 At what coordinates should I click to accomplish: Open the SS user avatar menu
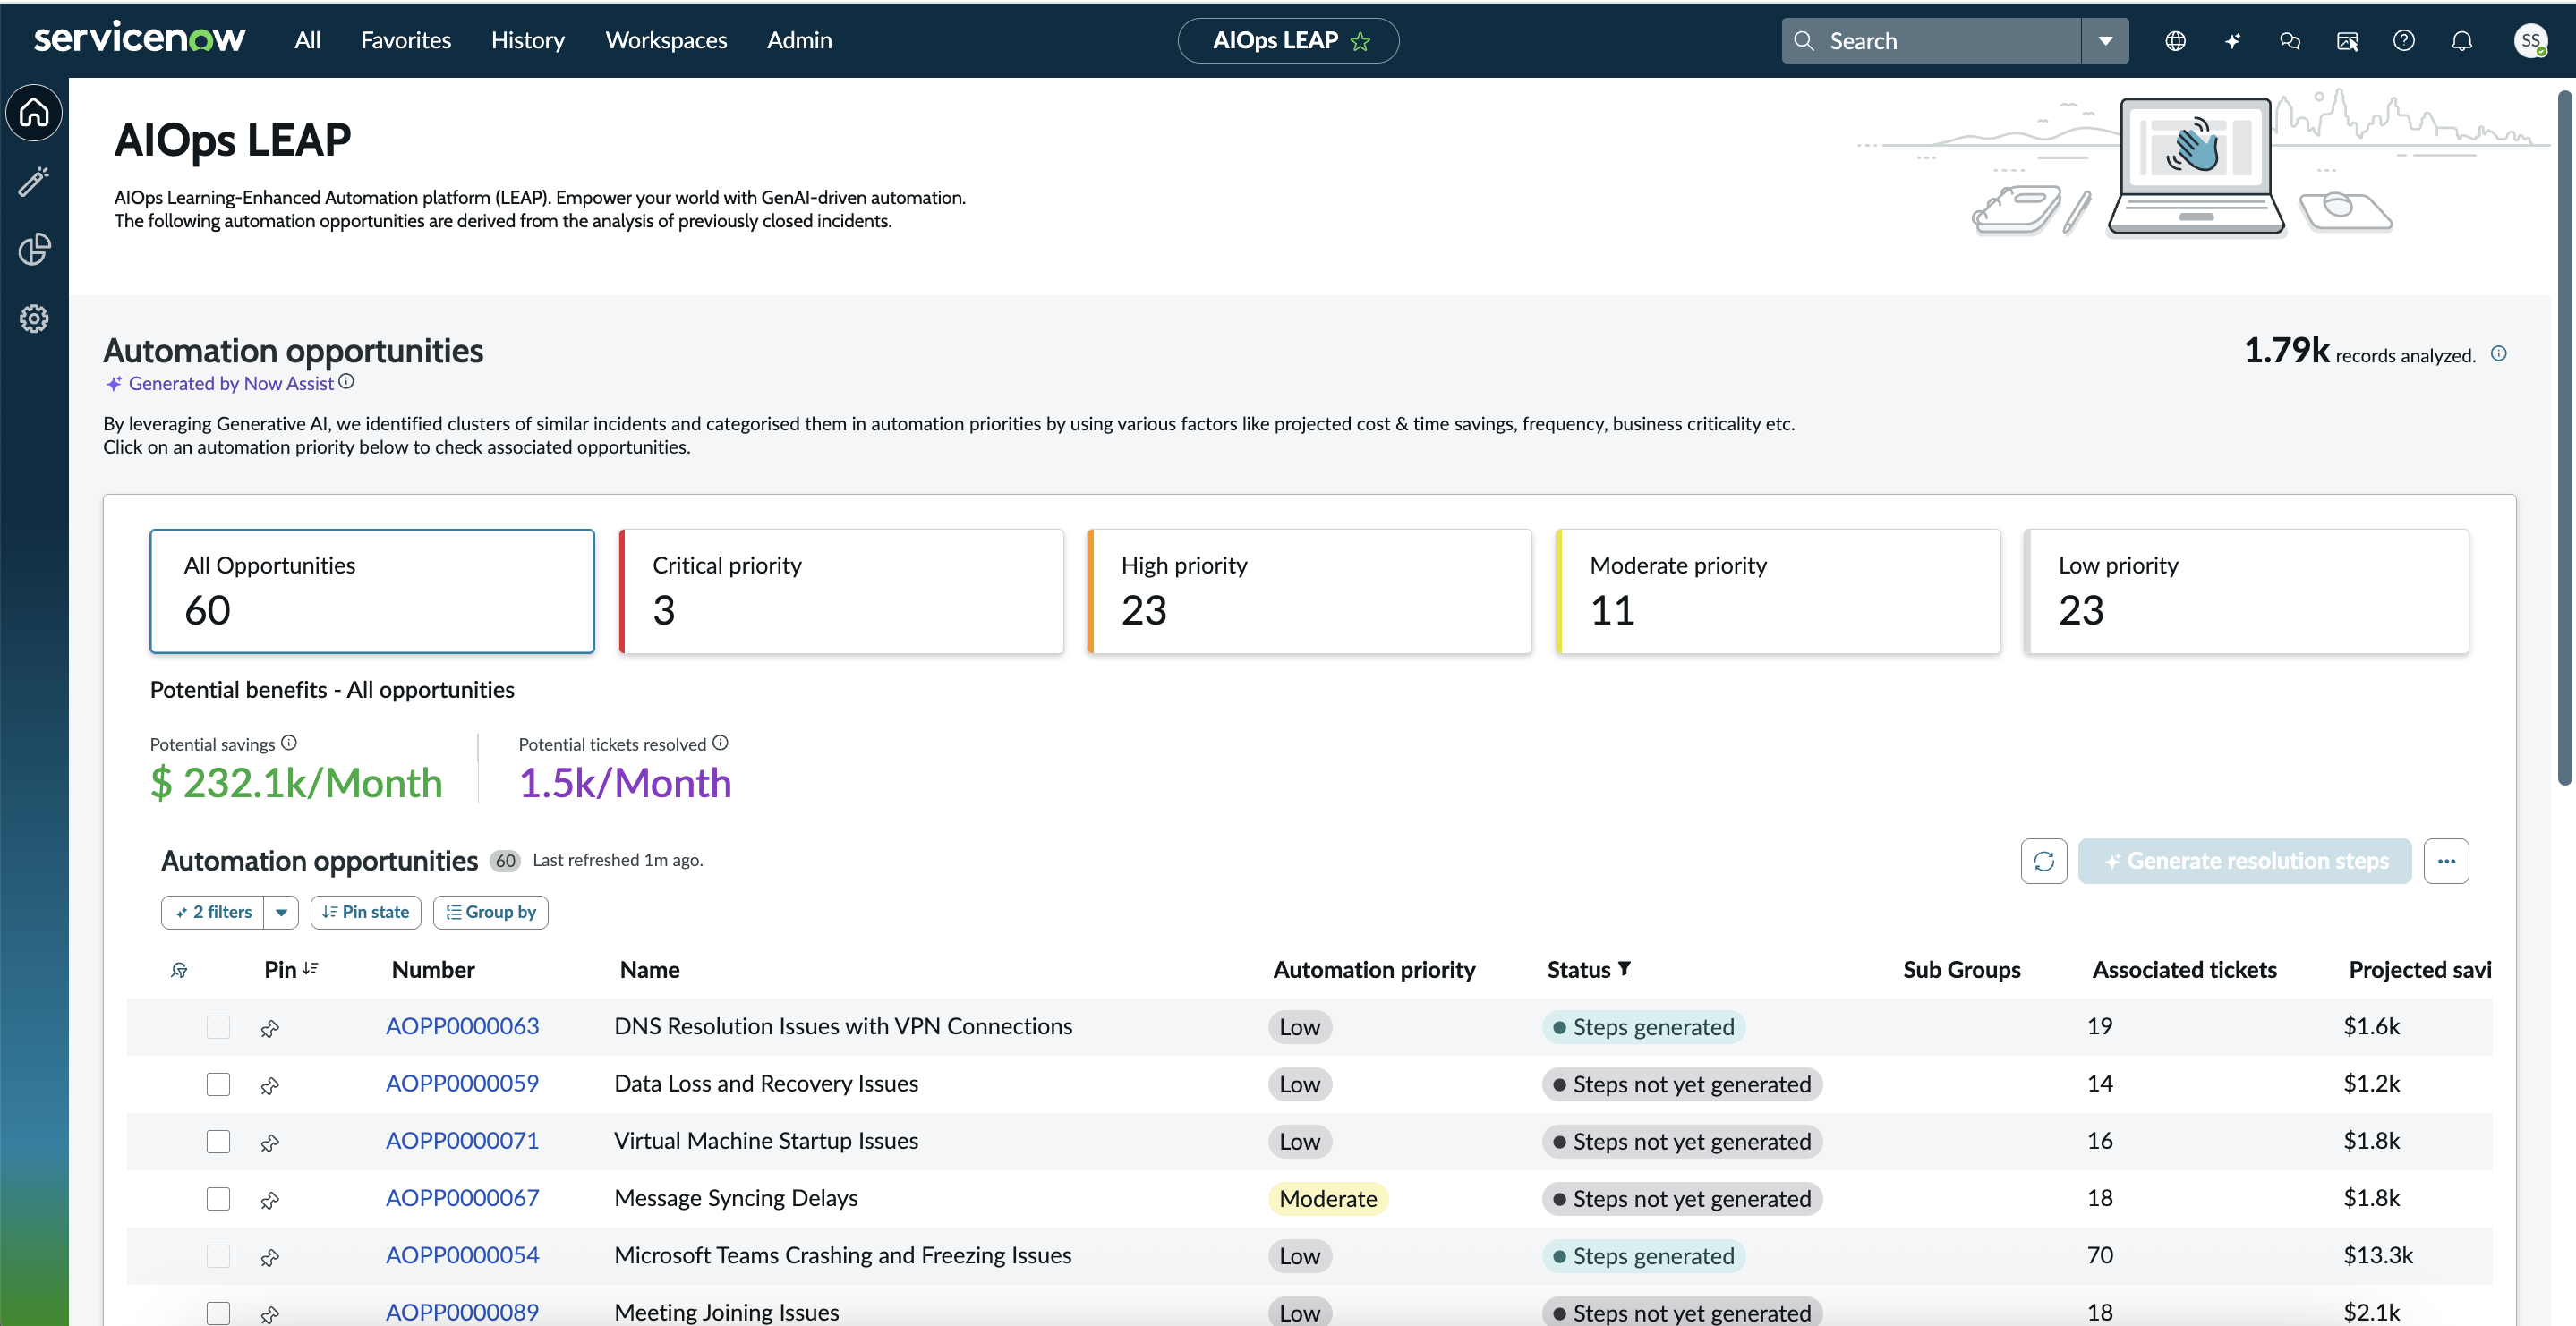pyautogui.click(x=2530, y=41)
